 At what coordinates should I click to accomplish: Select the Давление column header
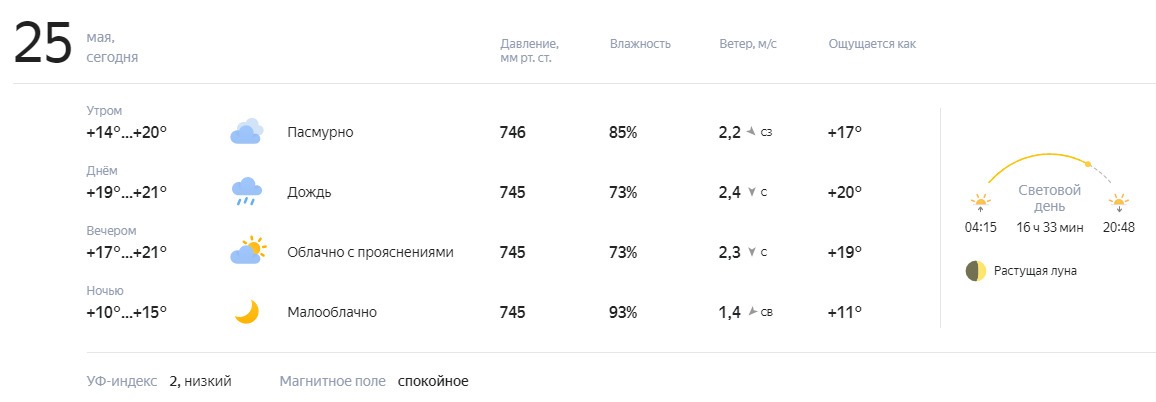529,51
